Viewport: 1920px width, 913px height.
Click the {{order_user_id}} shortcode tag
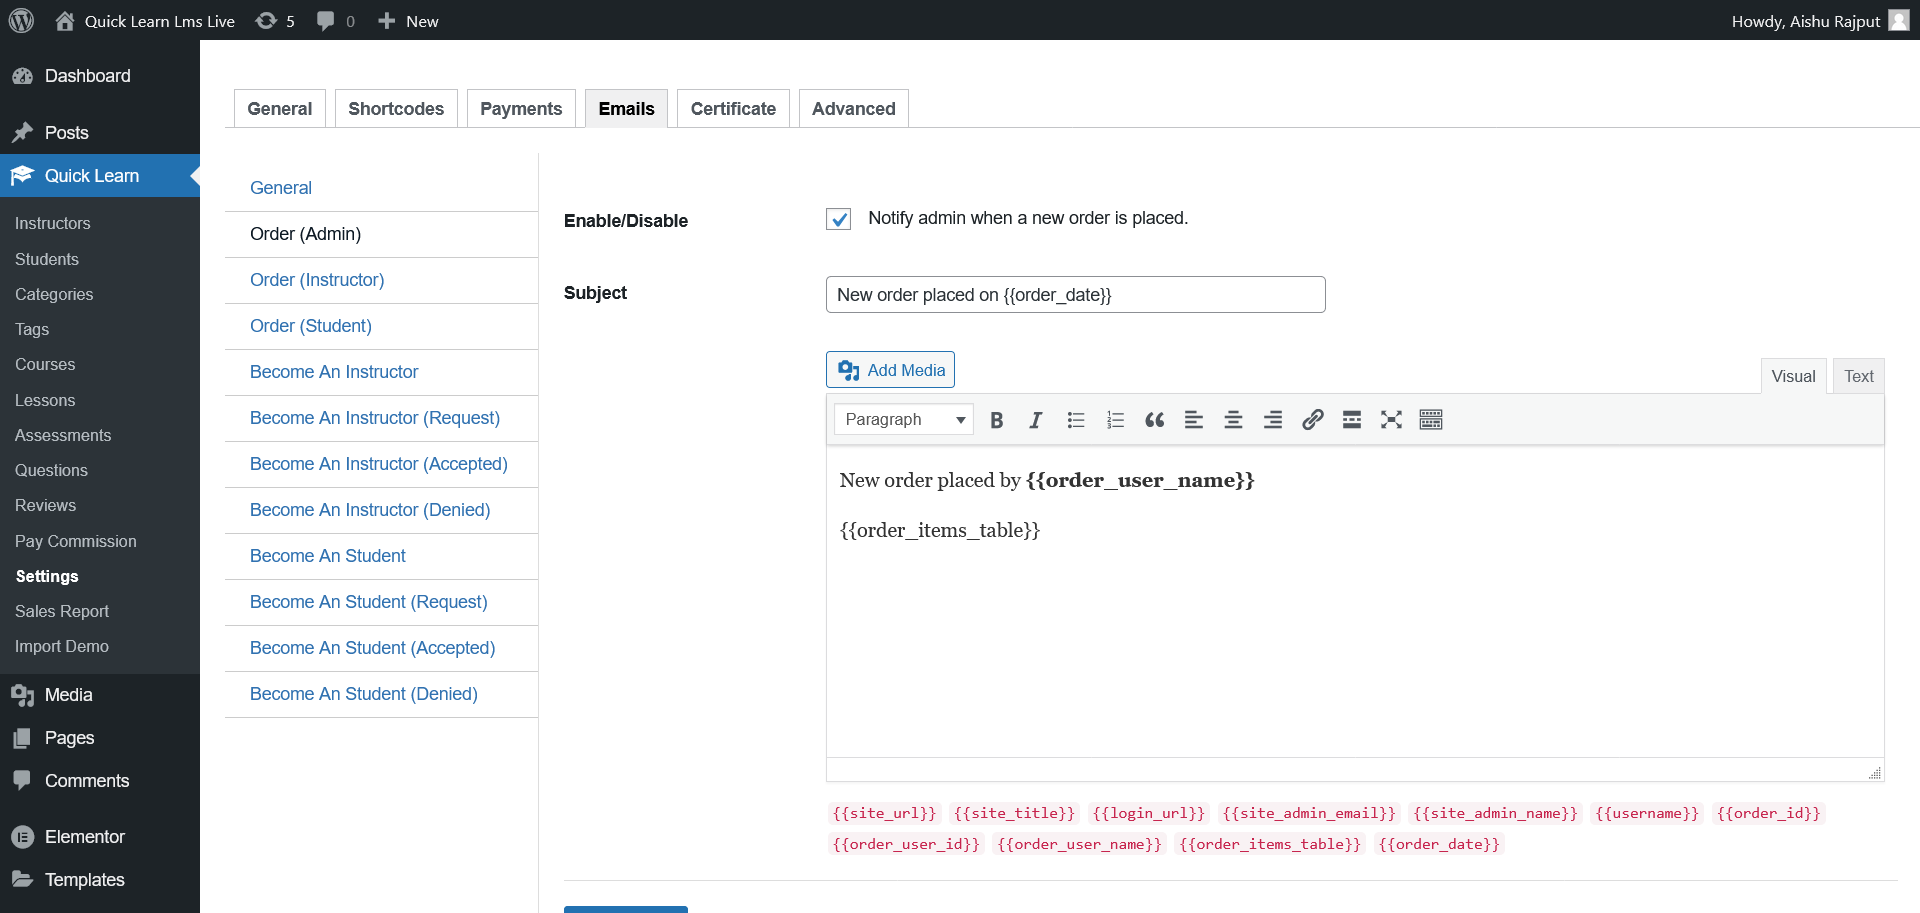[x=906, y=845]
